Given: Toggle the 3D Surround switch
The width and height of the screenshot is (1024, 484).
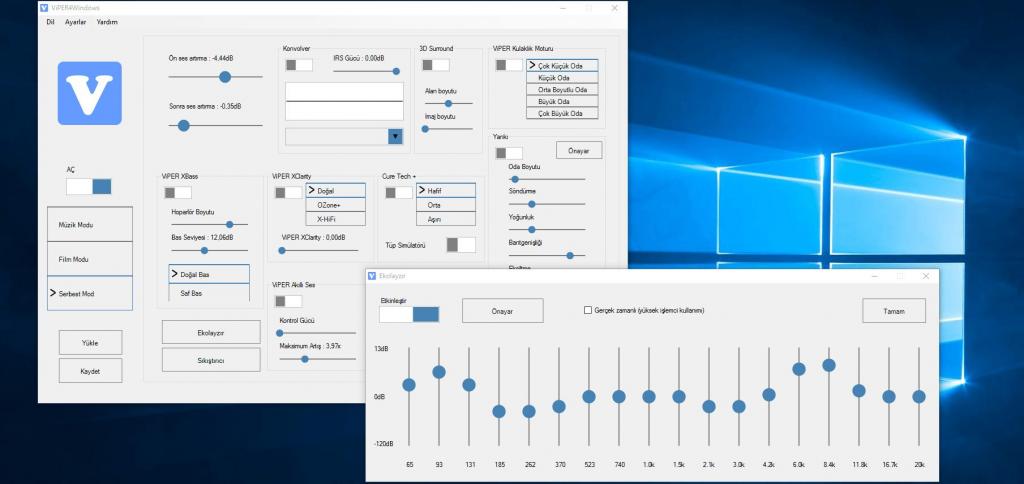Looking at the screenshot, I should click(x=436, y=65).
